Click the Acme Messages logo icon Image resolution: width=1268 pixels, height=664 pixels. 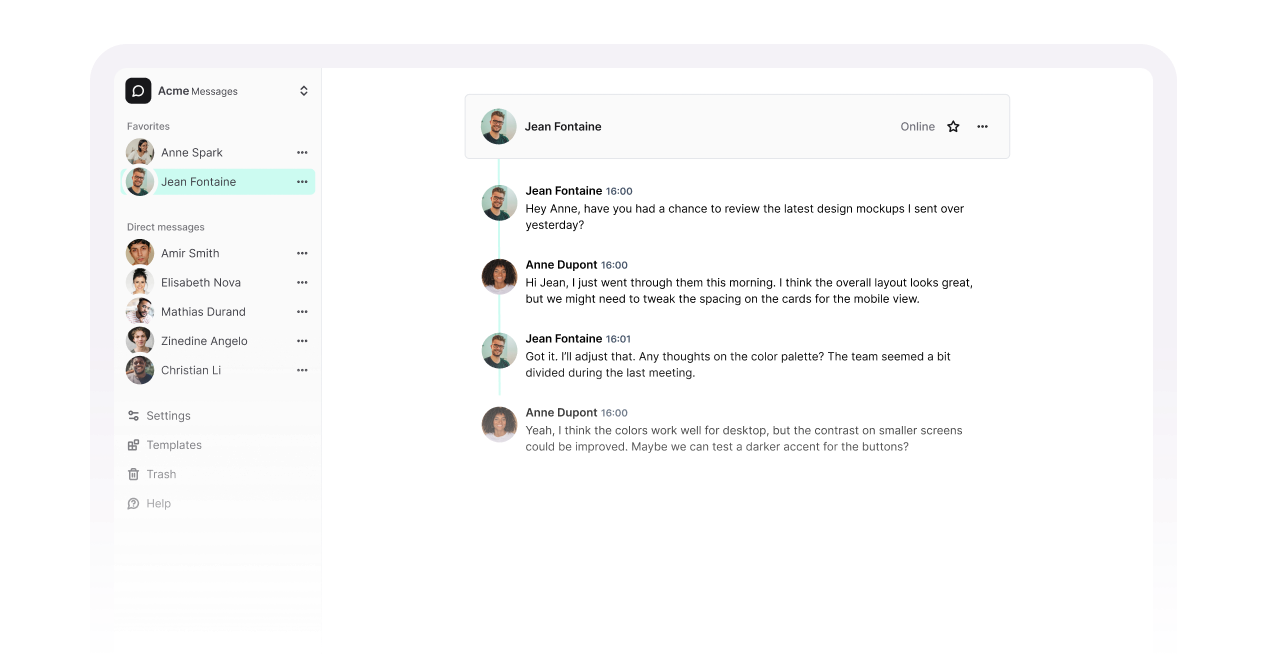(138, 91)
